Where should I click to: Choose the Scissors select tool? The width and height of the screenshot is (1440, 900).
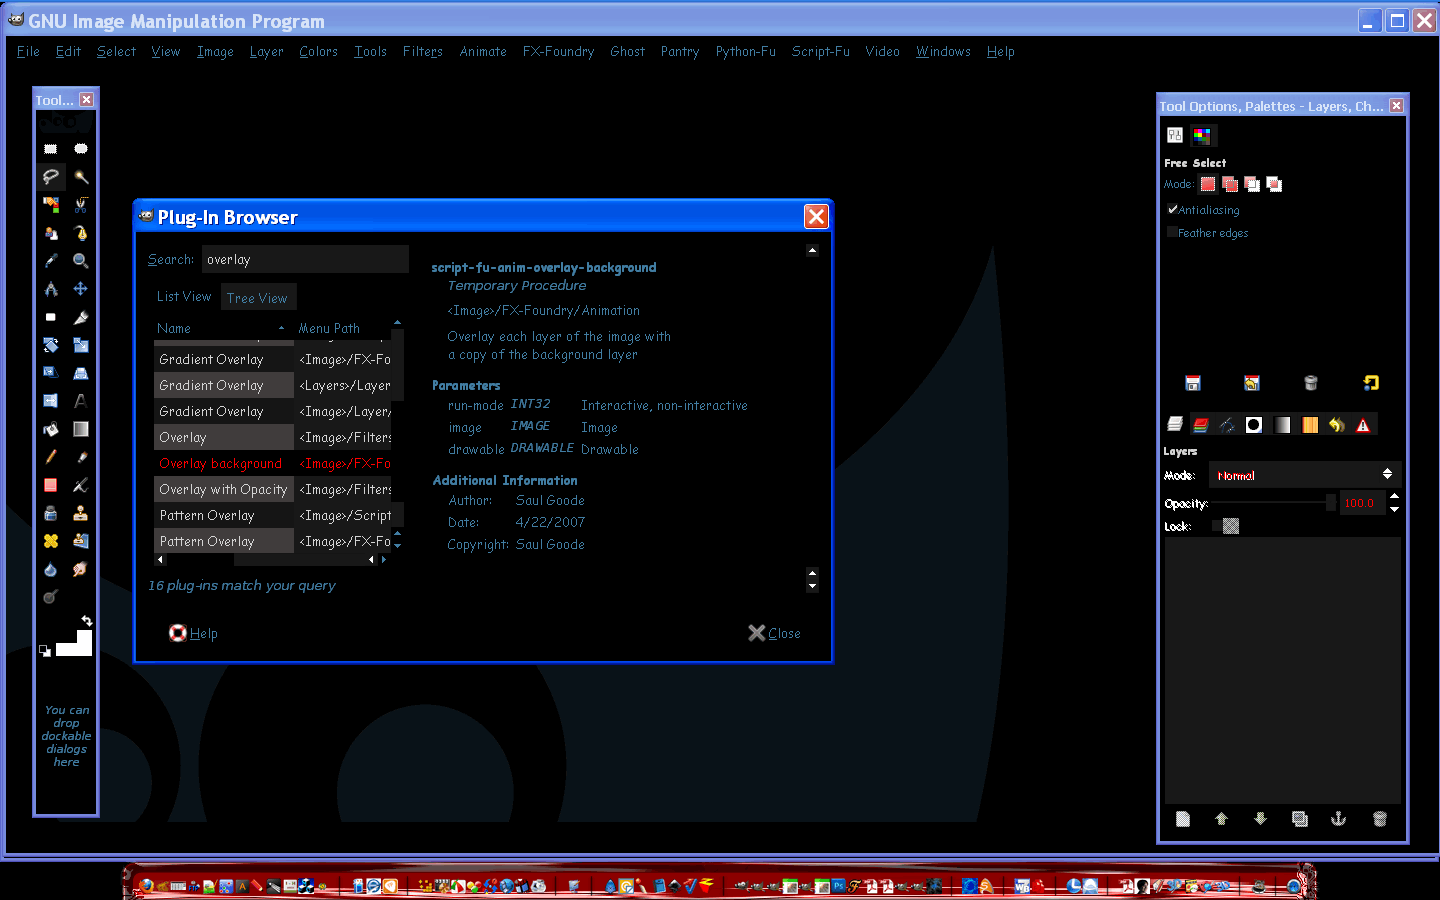[81, 205]
